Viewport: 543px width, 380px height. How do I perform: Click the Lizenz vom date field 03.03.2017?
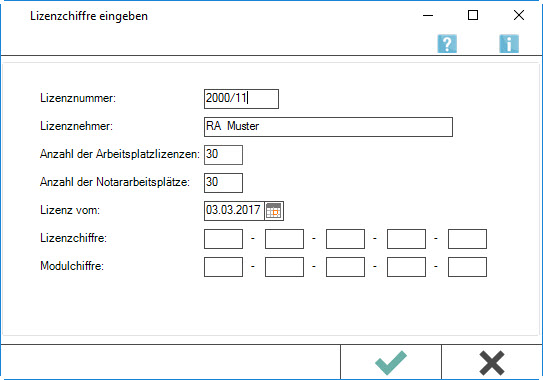click(x=234, y=211)
